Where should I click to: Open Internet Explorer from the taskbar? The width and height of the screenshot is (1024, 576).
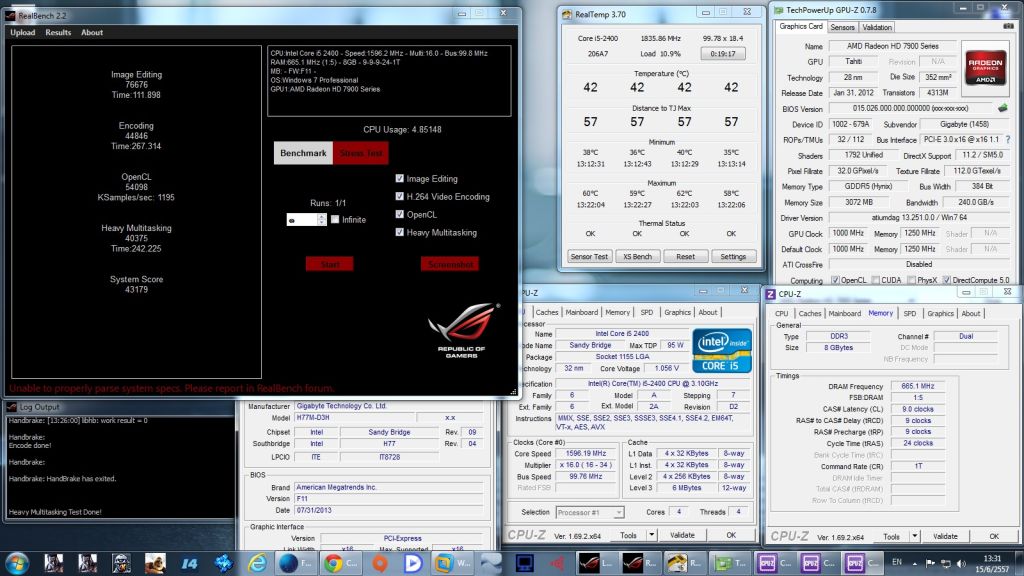(x=257, y=562)
